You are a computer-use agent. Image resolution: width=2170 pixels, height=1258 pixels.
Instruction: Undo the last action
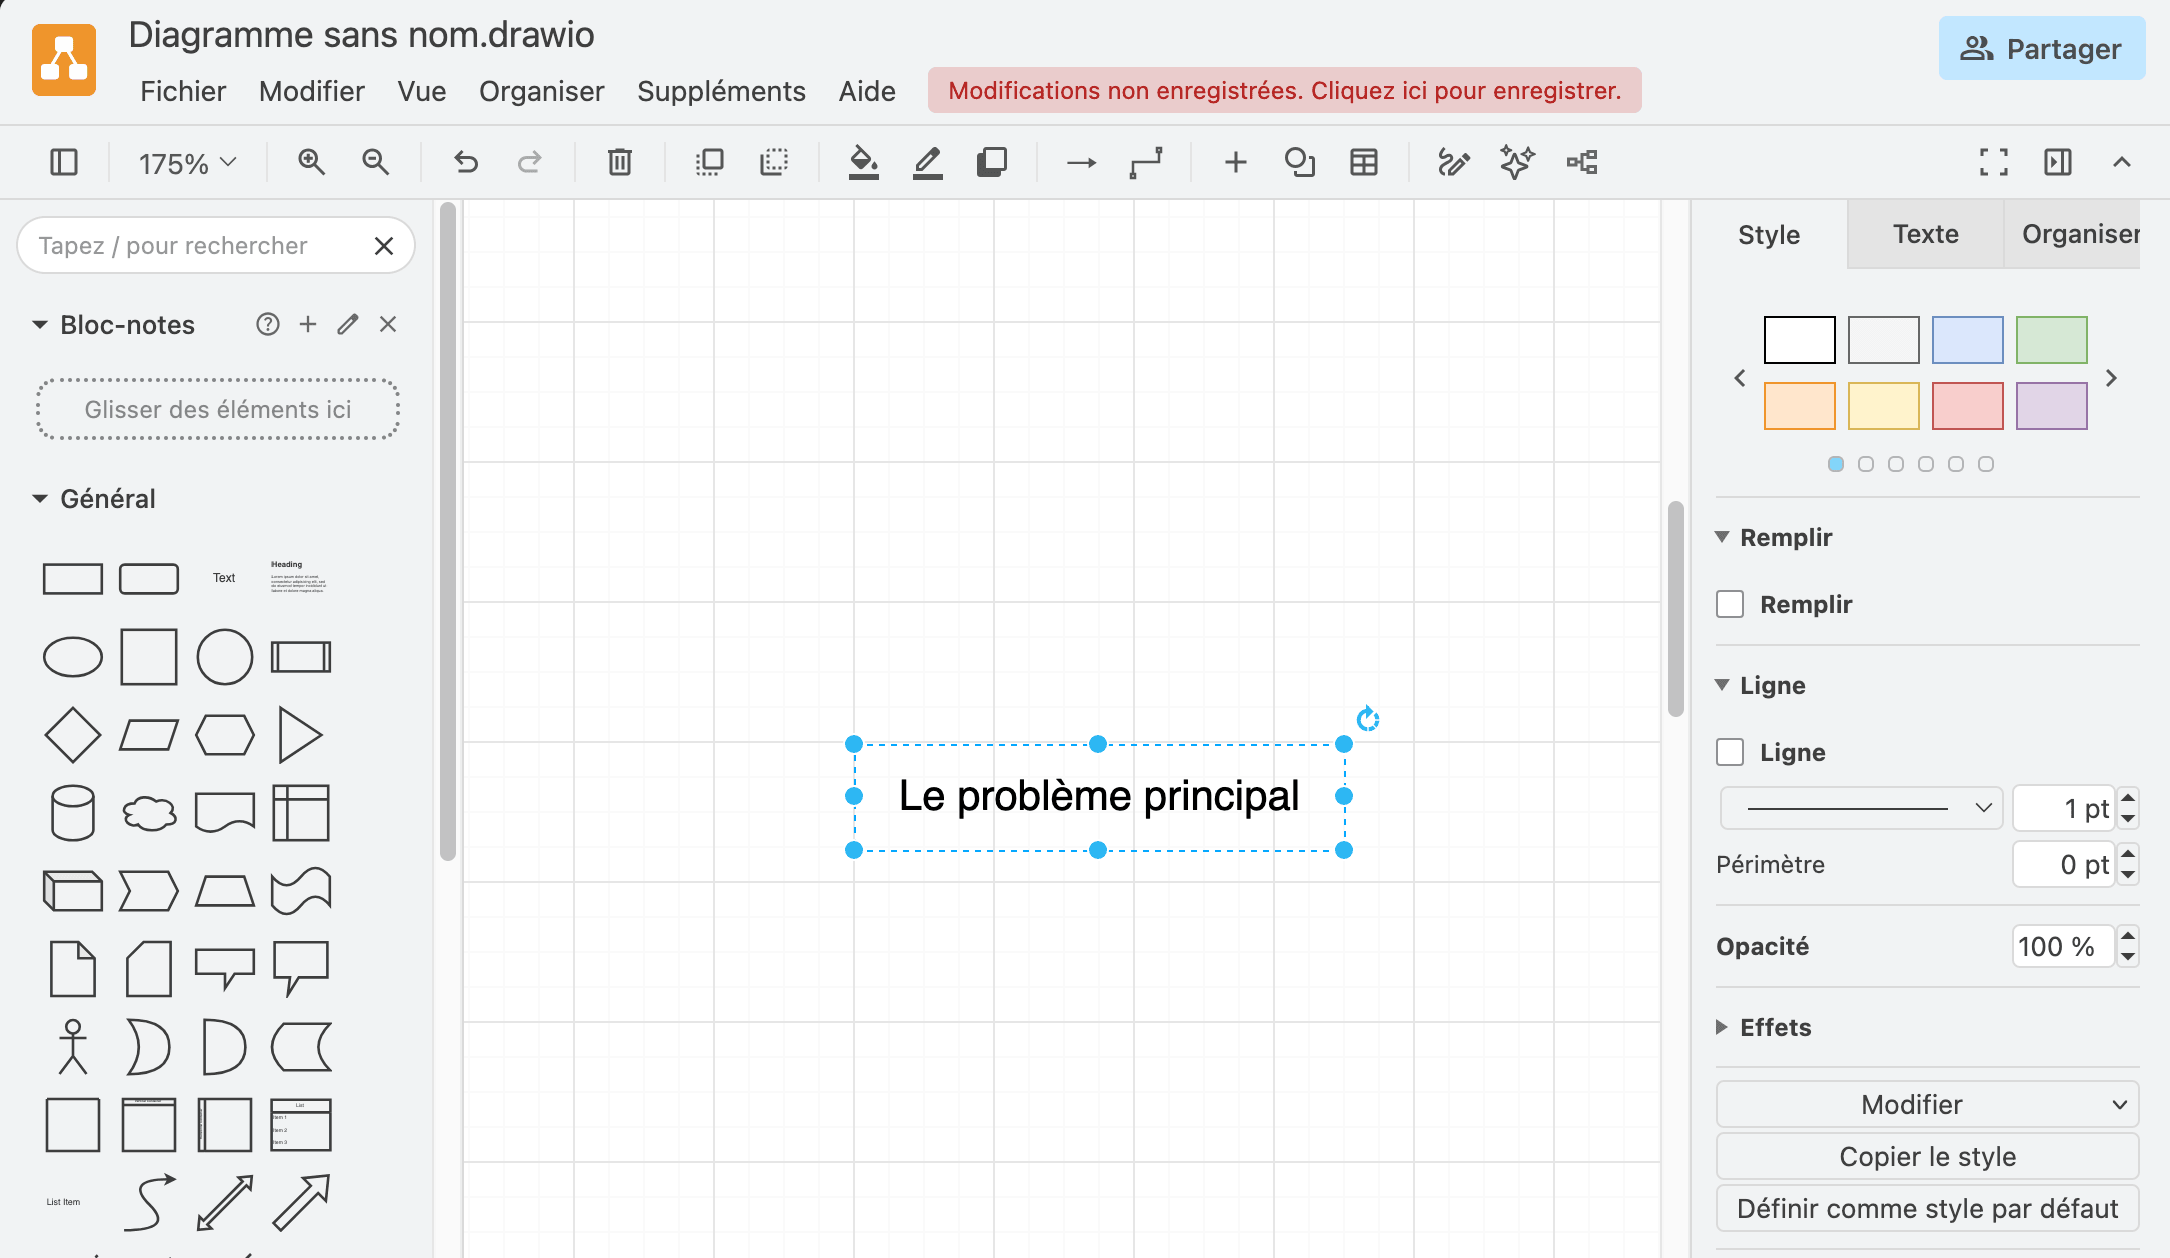click(x=466, y=162)
